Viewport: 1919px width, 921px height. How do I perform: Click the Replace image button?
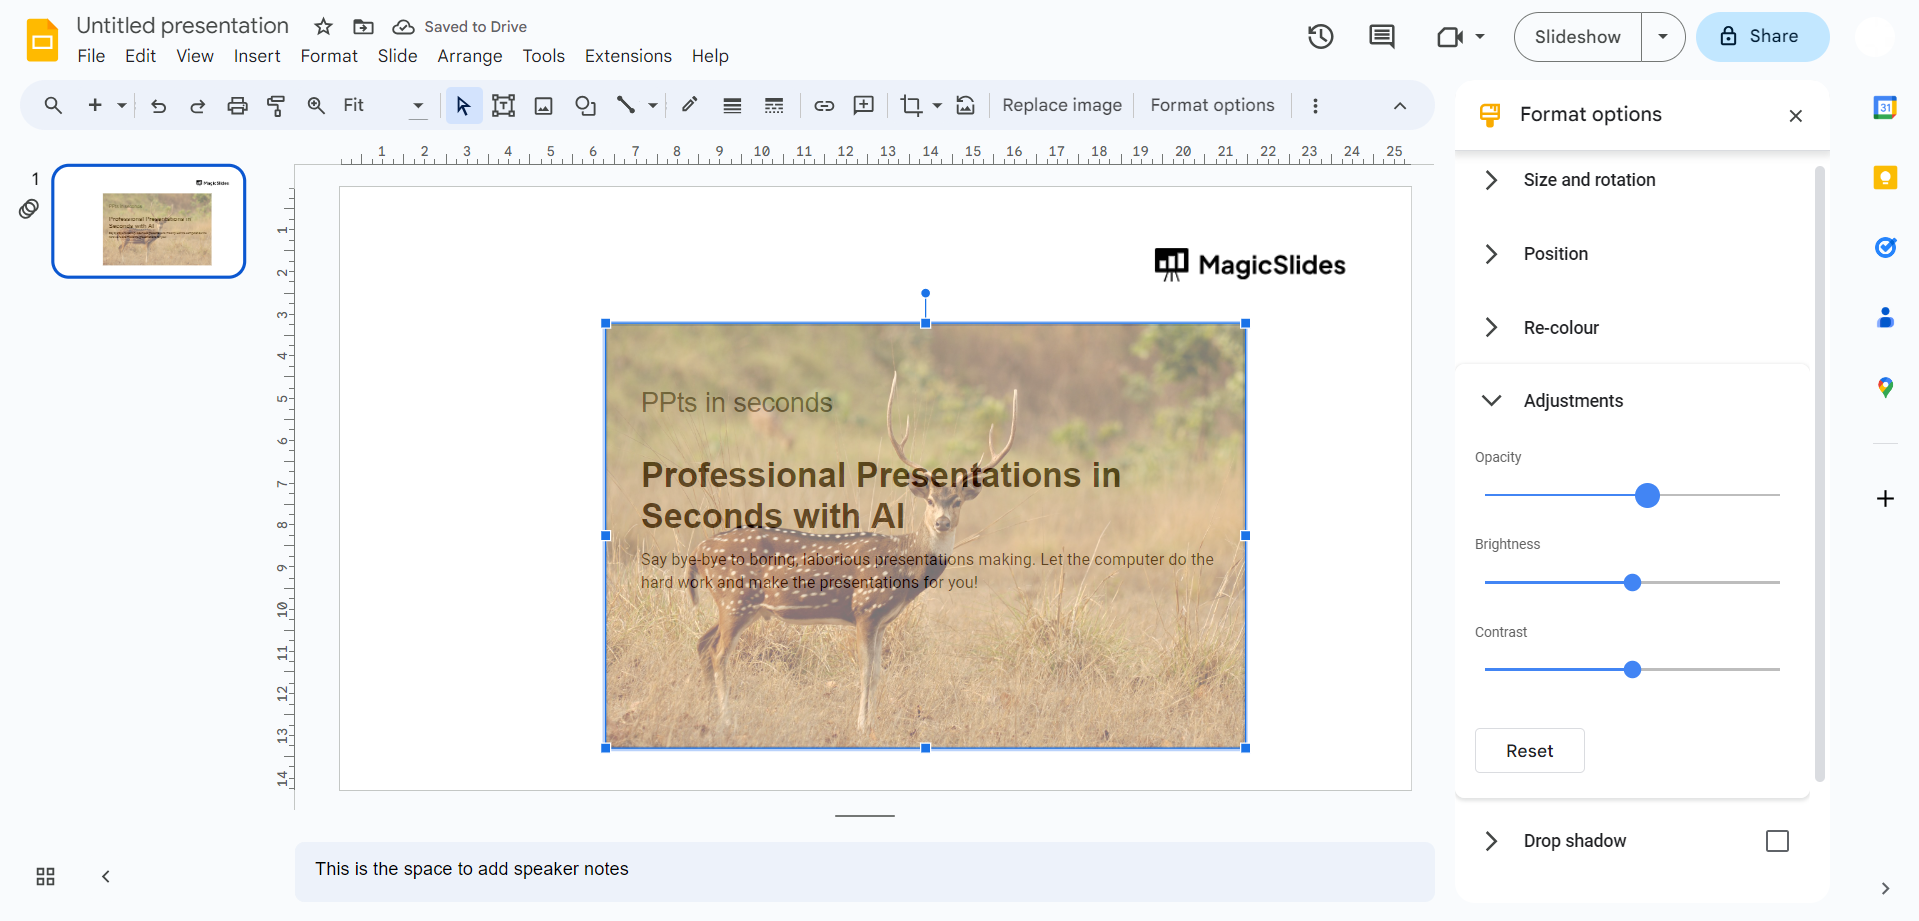1061,106
